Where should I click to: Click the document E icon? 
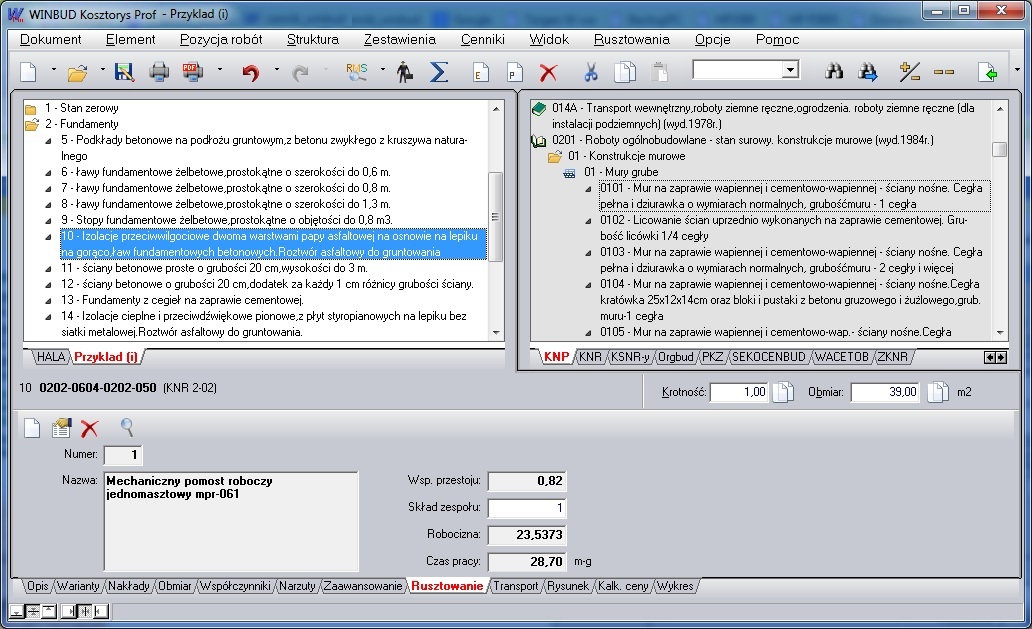(481, 72)
